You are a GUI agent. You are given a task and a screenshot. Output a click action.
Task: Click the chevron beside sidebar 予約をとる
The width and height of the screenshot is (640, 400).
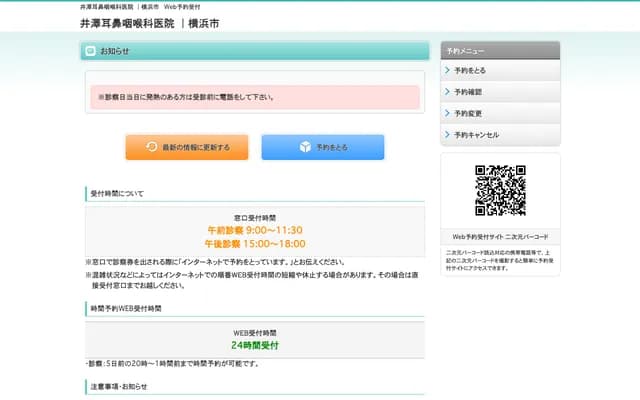tap(447, 71)
